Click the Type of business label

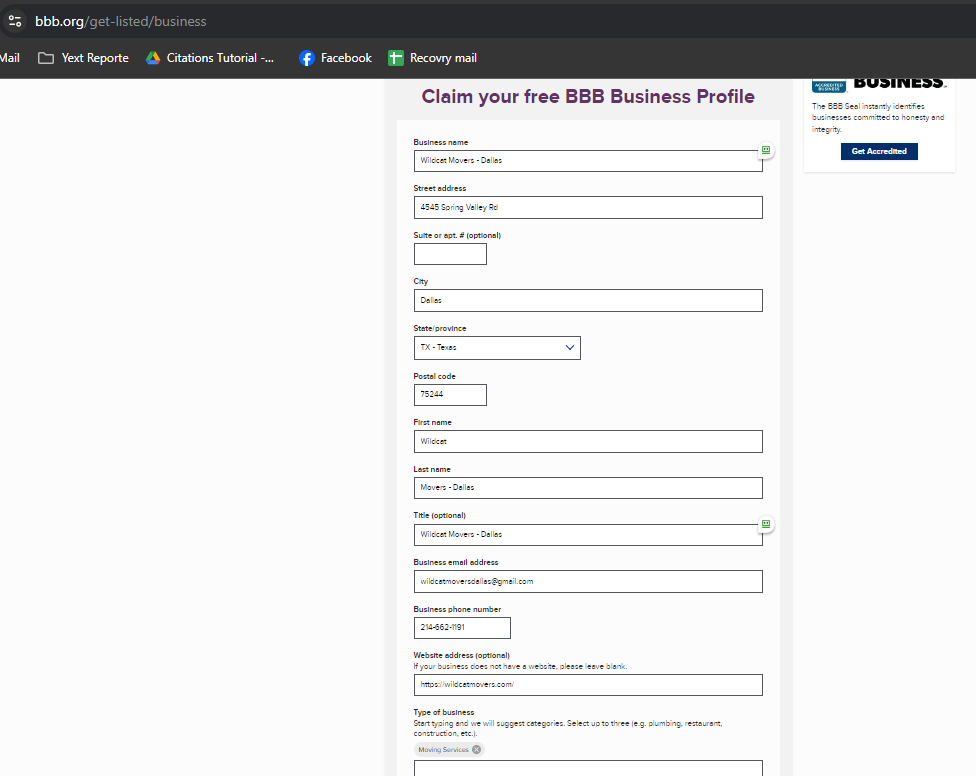(444, 712)
